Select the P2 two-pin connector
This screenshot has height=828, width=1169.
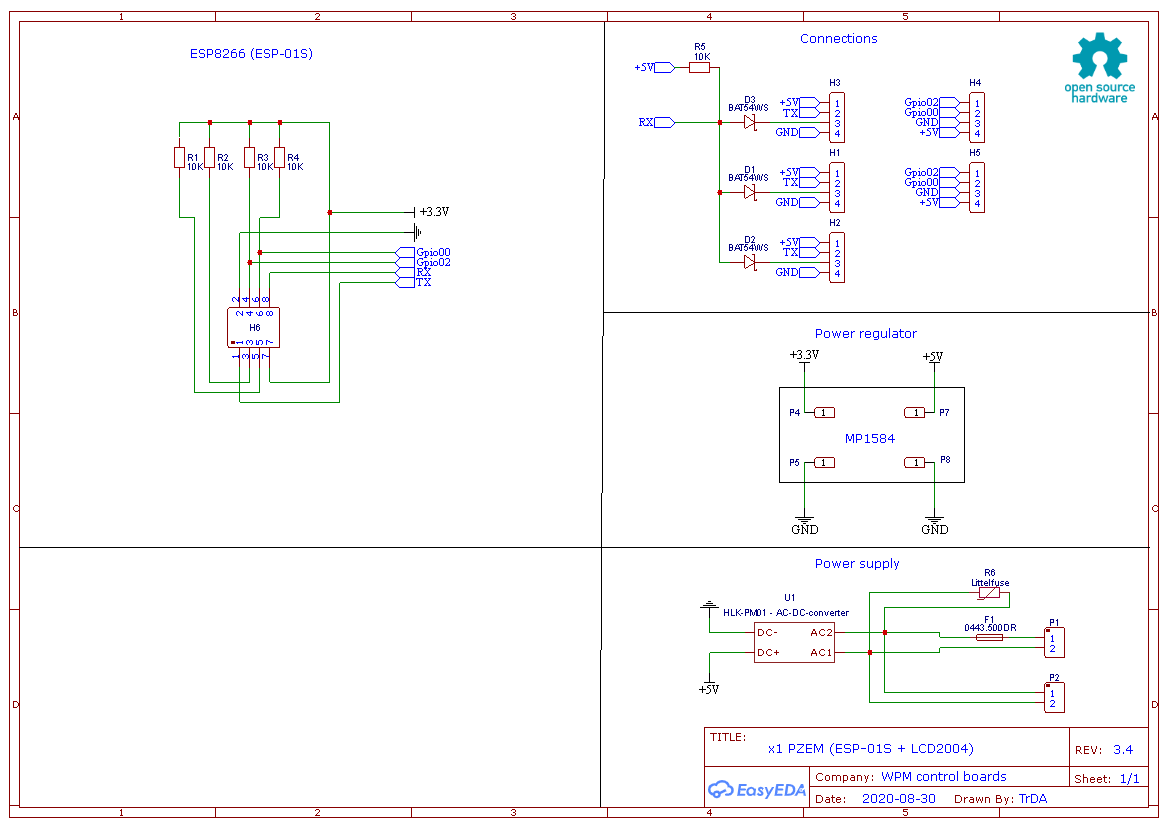coord(1054,698)
